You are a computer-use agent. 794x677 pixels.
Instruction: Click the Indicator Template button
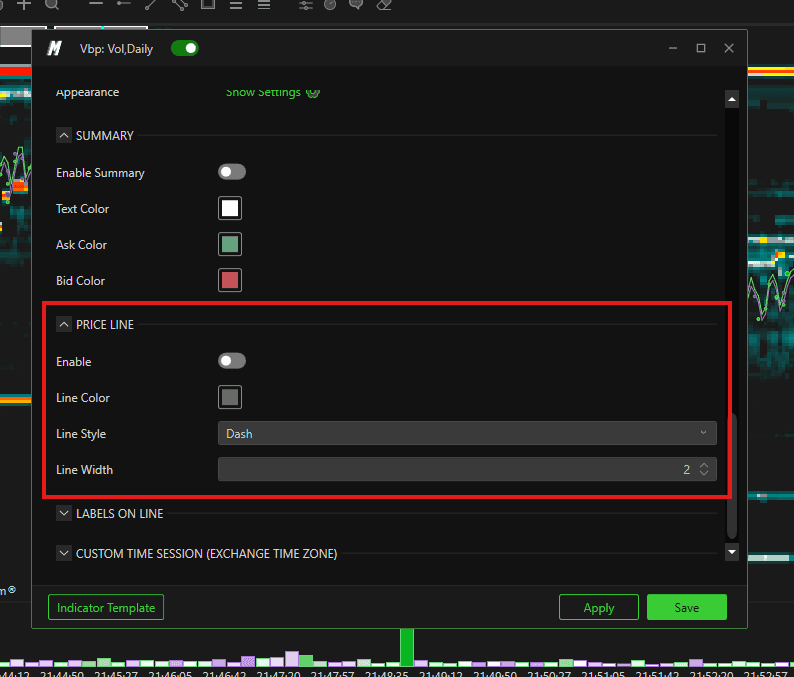(x=106, y=607)
